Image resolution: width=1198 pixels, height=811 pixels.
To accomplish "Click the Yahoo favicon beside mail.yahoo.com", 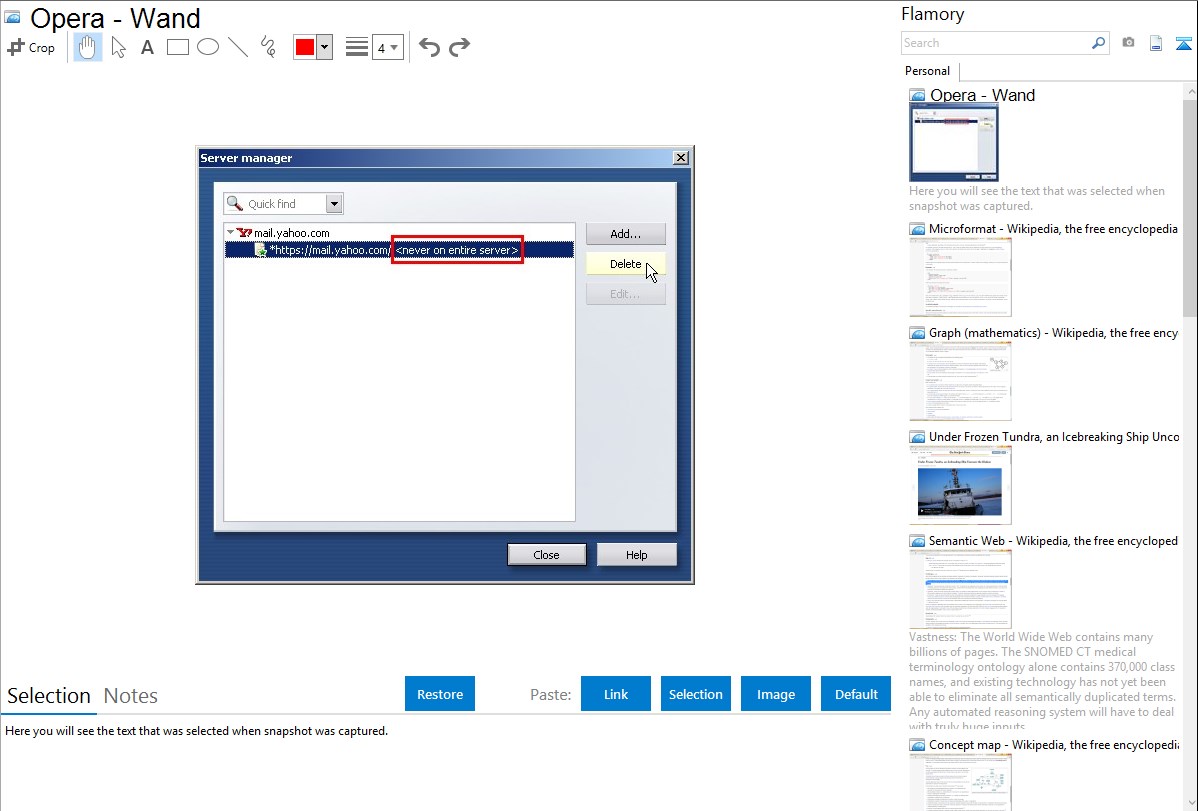I will click(x=244, y=232).
